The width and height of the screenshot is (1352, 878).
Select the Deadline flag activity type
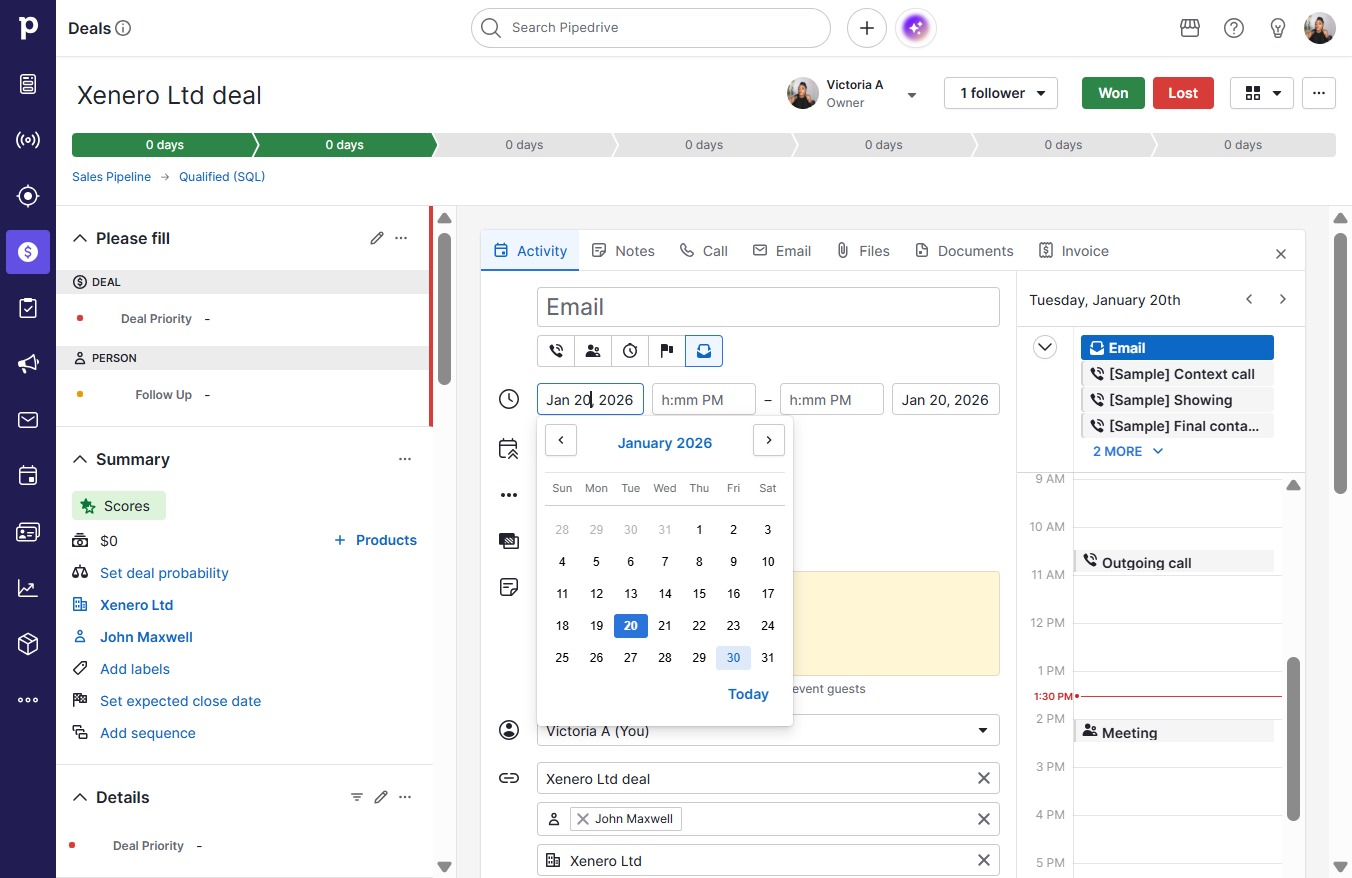click(x=667, y=351)
